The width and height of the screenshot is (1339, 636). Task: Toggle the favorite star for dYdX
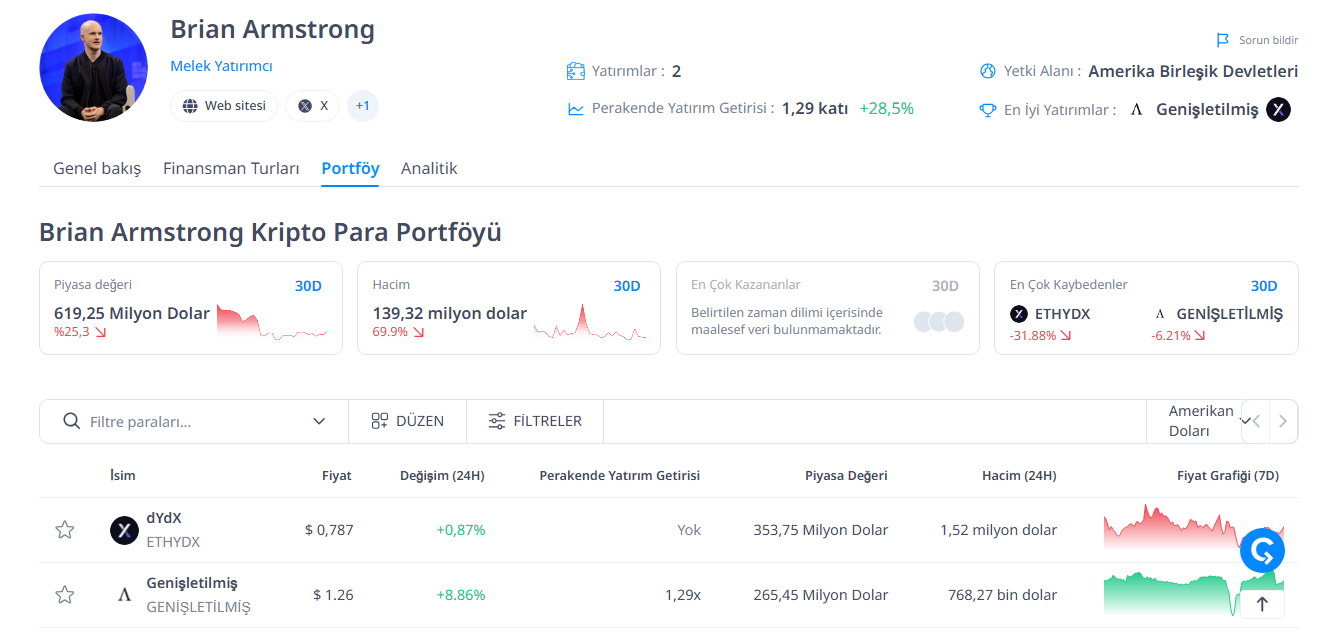65,530
